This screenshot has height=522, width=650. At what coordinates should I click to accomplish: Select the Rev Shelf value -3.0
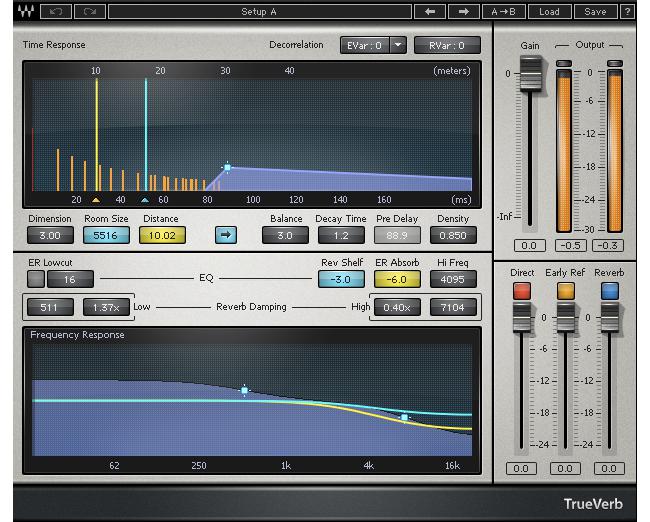(341, 279)
